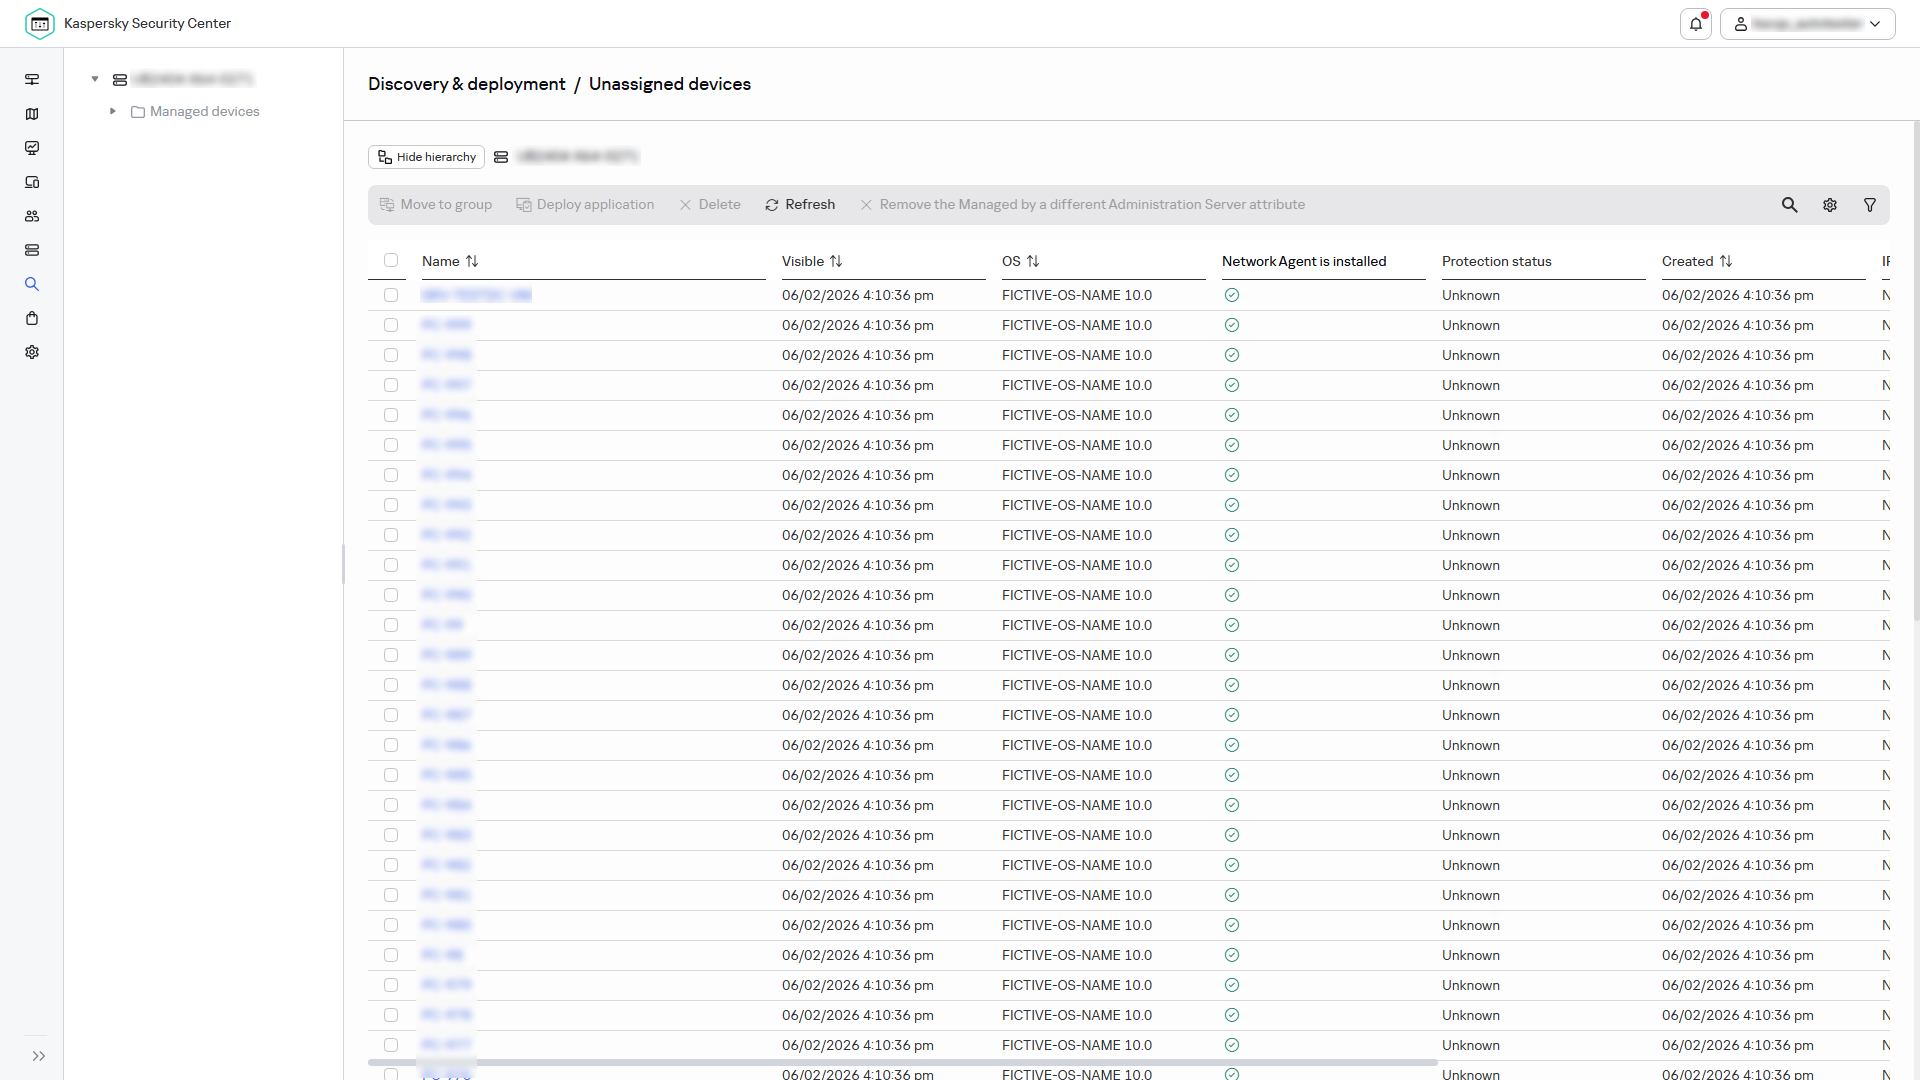Check the first device row checkbox
1920x1080 pixels.
(391, 295)
